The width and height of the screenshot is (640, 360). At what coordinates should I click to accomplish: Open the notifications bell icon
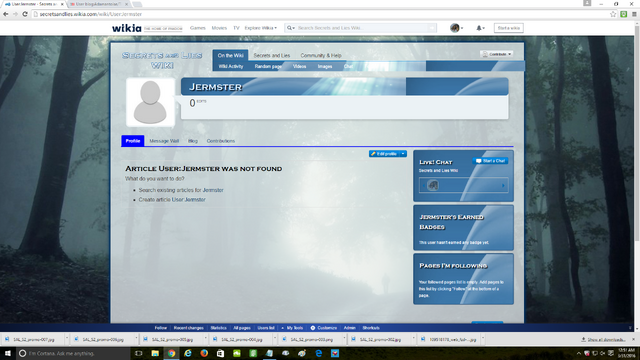pyautogui.click(x=480, y=28)
